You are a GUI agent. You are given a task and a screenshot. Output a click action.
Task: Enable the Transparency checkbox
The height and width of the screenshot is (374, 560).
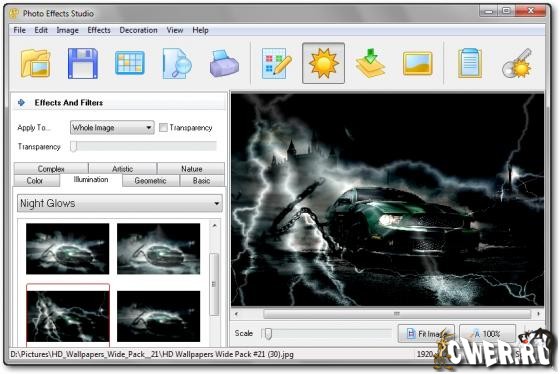tap(163, 128)
